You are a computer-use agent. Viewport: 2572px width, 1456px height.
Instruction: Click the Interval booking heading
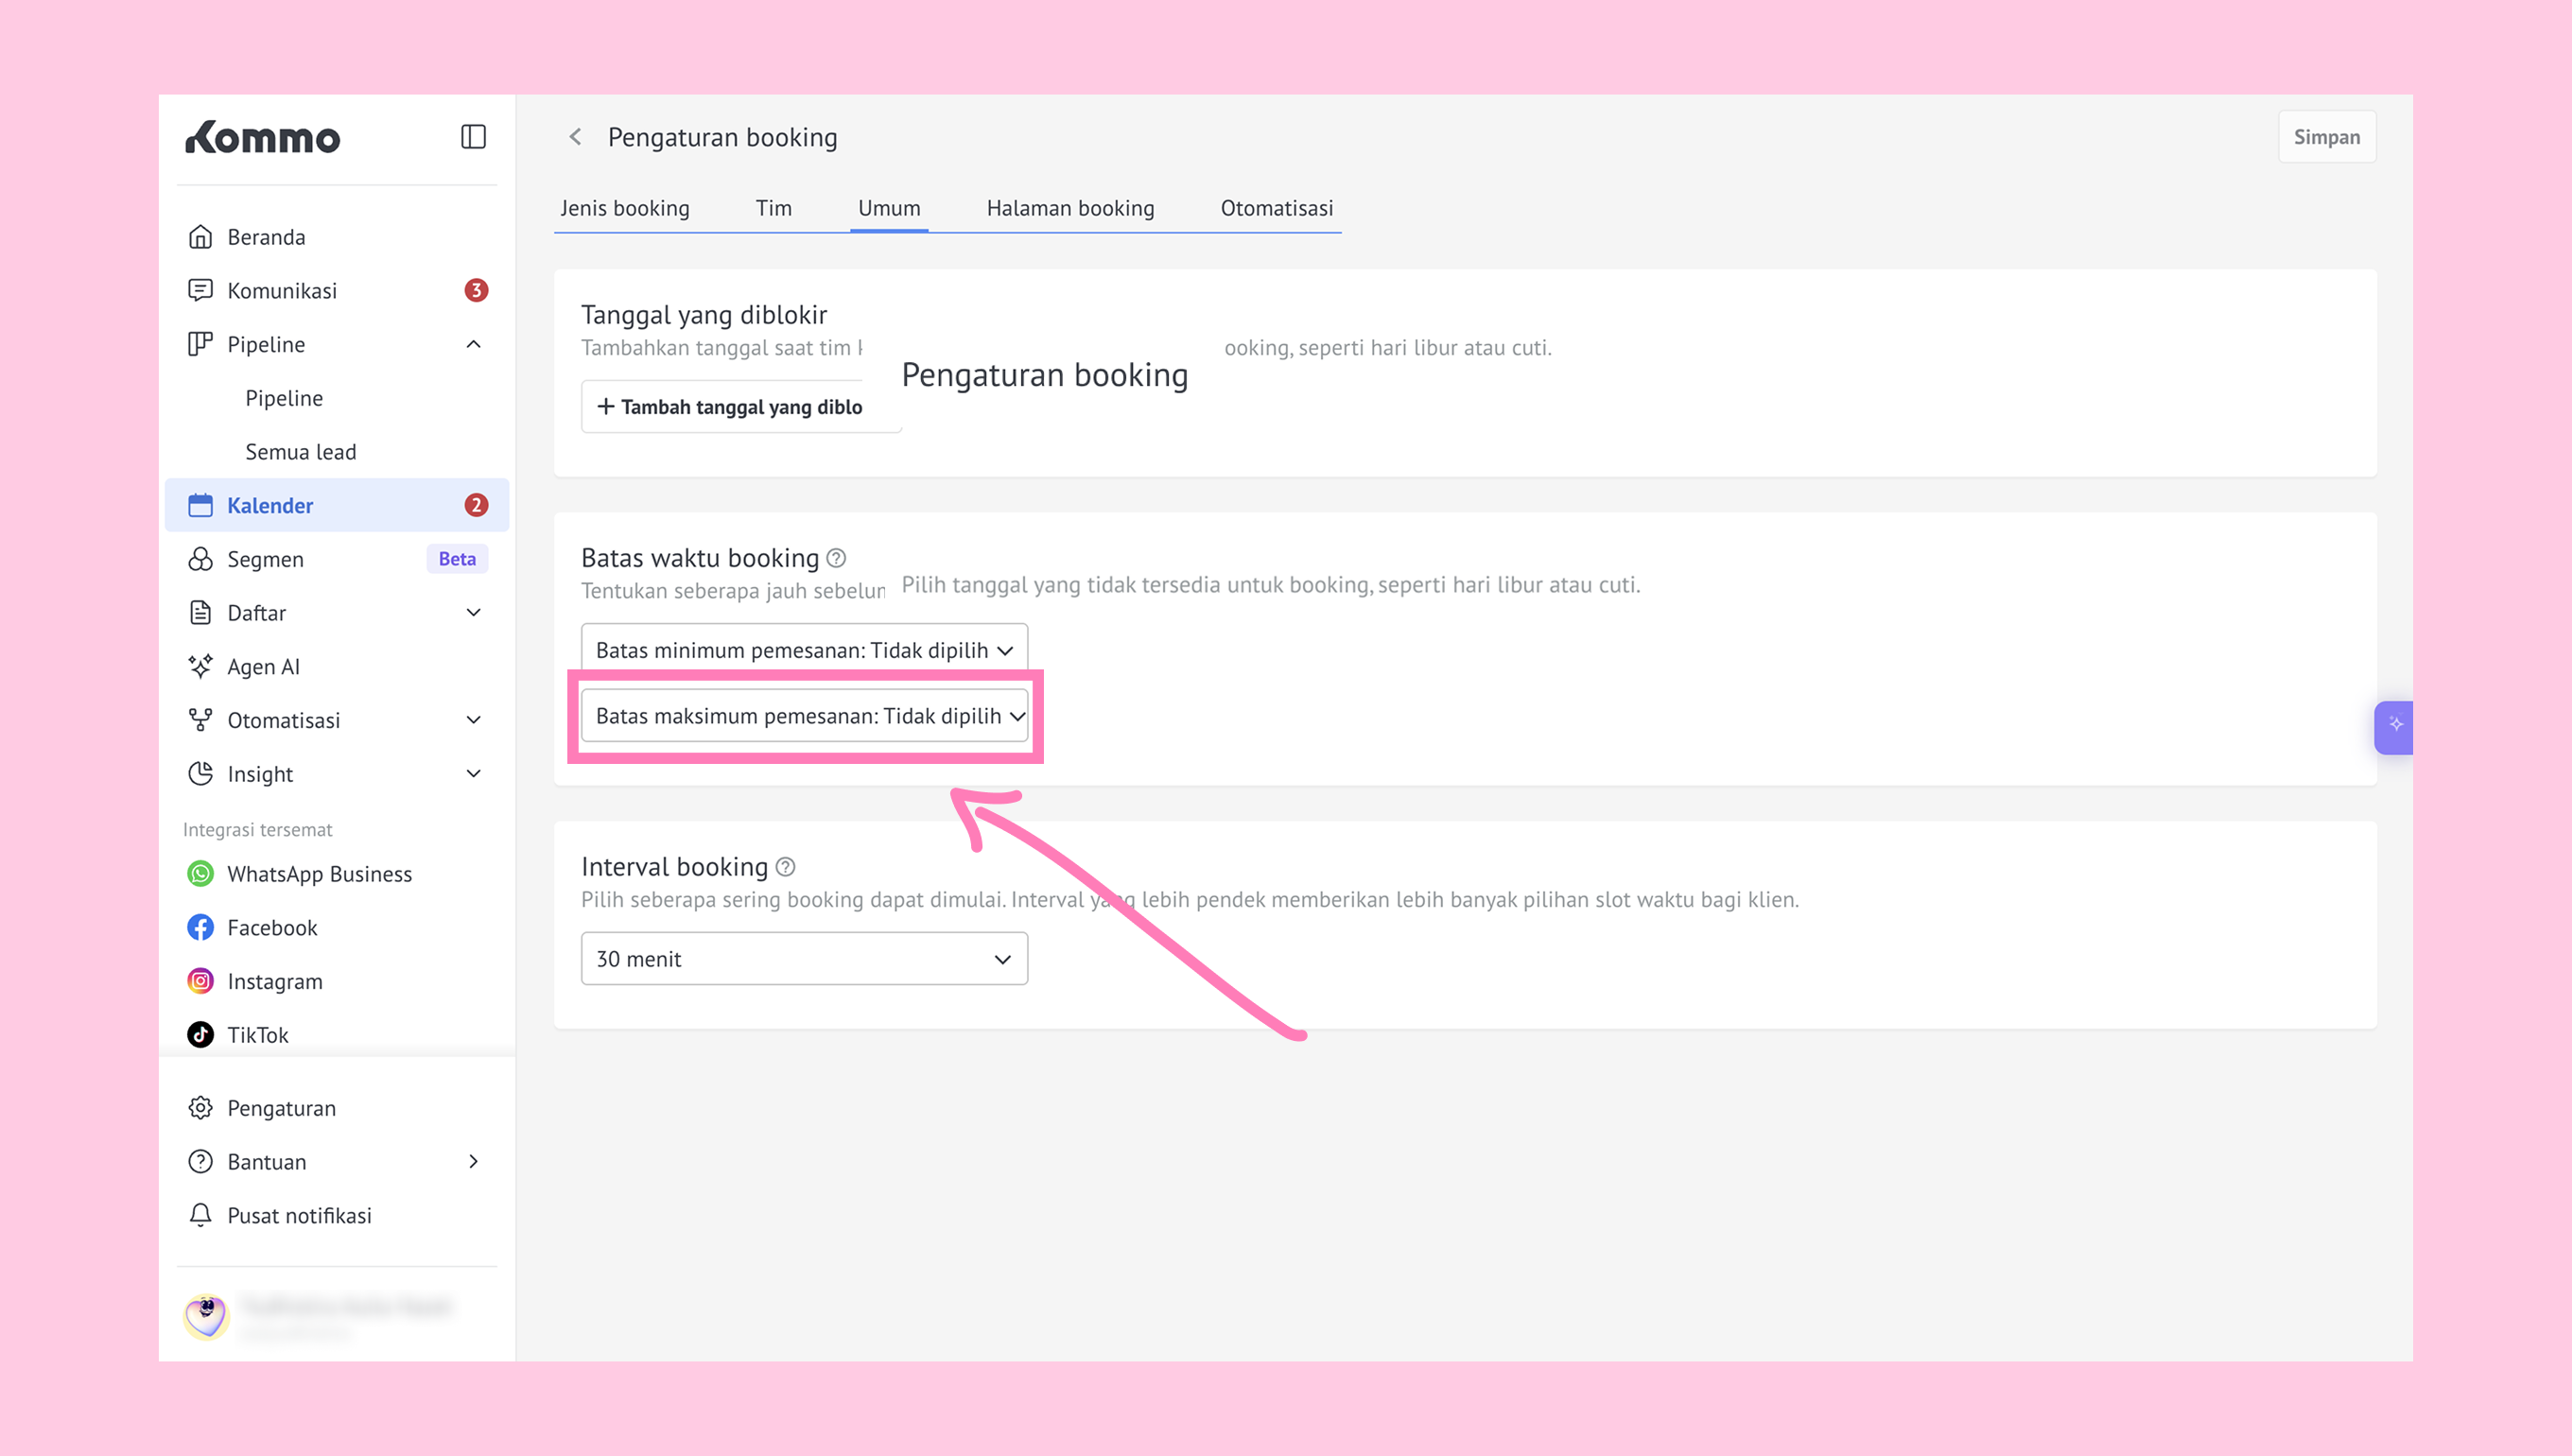coord(674,867)
